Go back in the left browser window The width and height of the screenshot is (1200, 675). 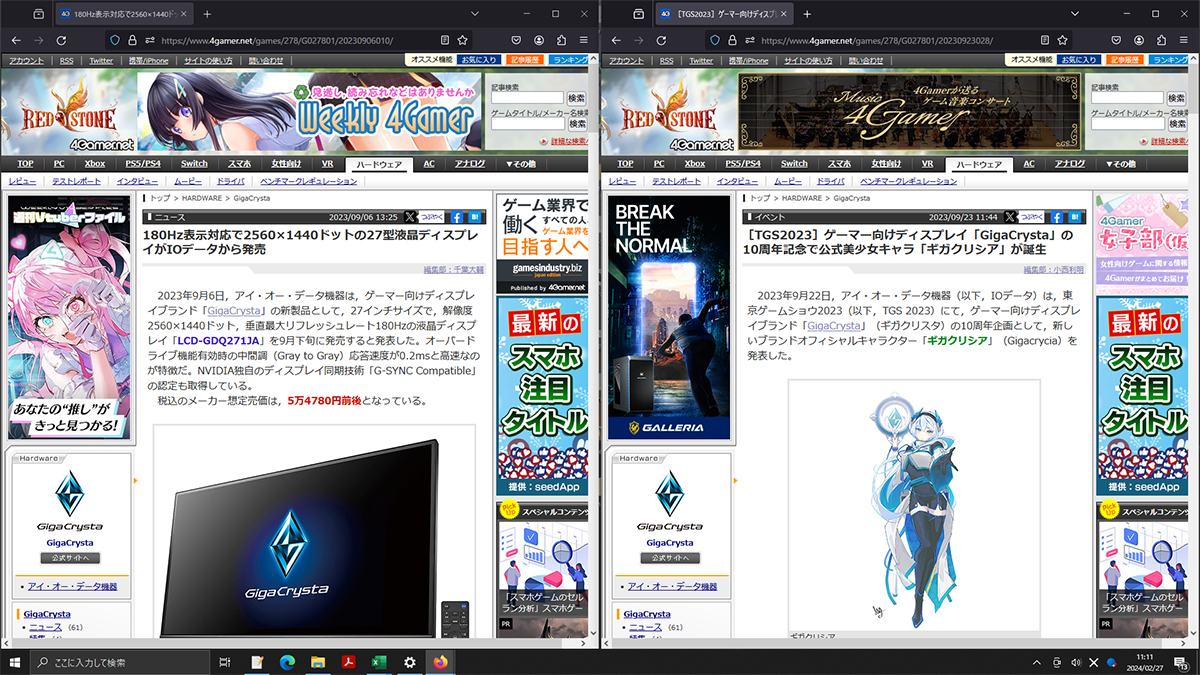[14, 40]
